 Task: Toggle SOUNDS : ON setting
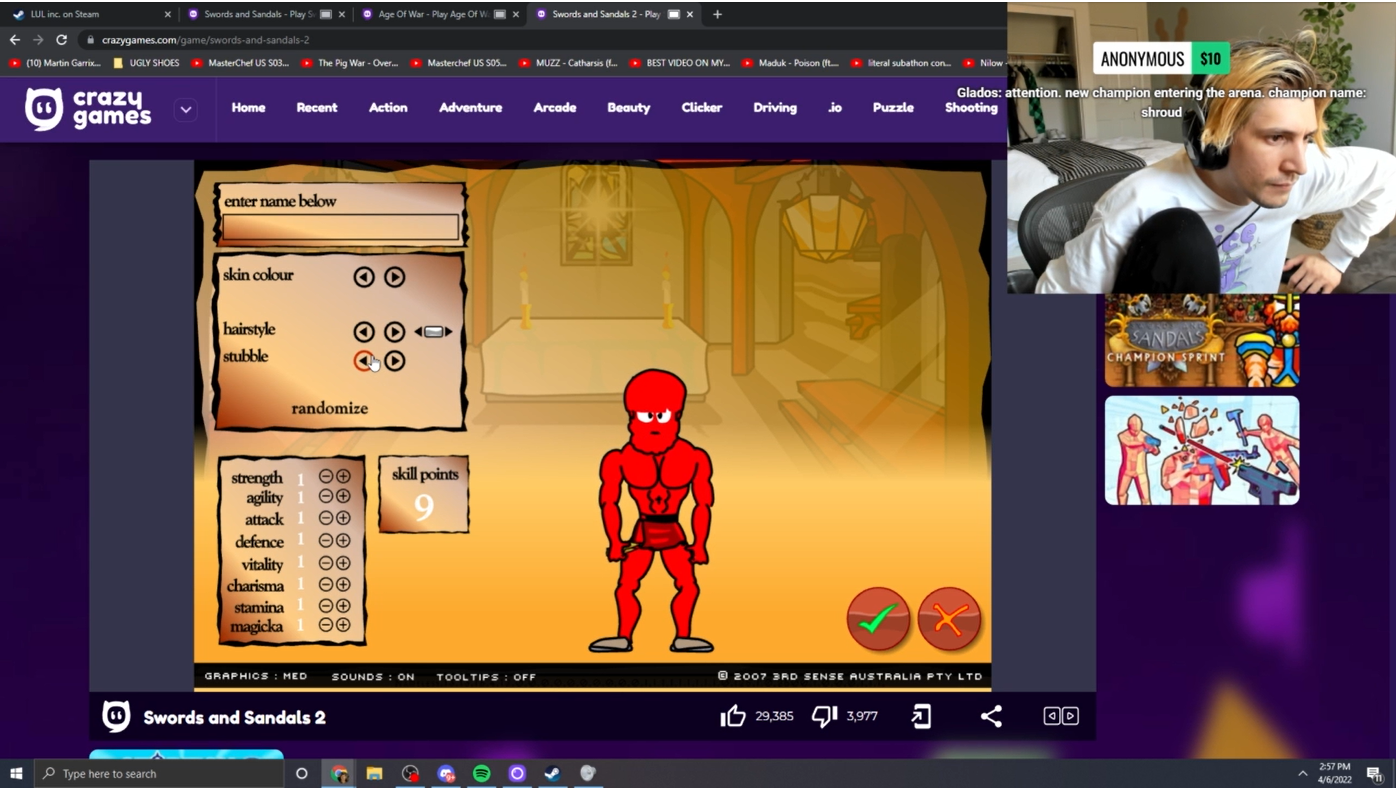(x=373, y=677)
